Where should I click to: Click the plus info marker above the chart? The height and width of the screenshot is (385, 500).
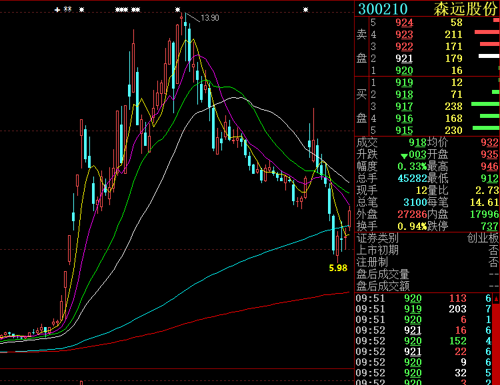click(57, 10)
